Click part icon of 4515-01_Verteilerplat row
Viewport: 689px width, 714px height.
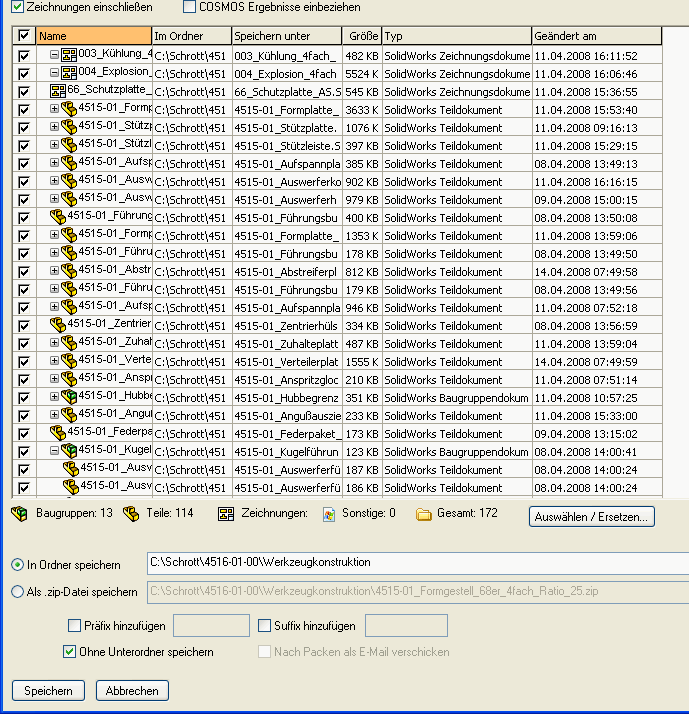(69, 361)
